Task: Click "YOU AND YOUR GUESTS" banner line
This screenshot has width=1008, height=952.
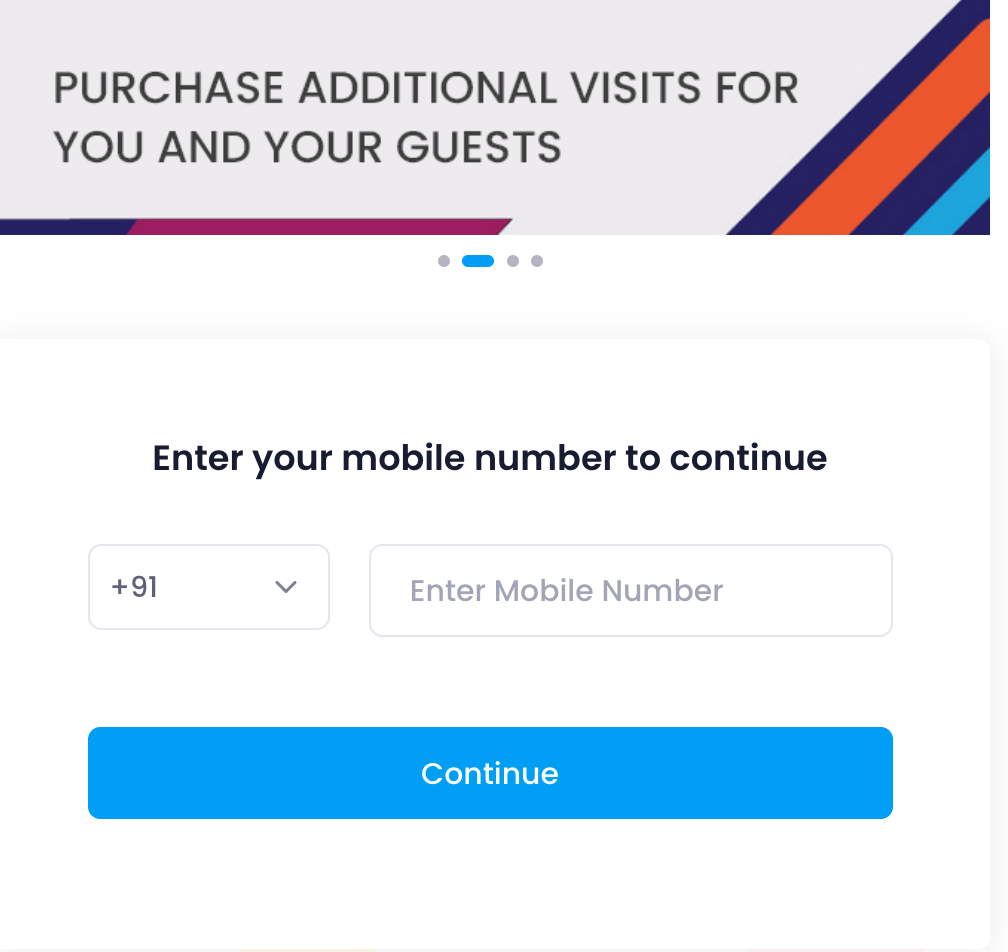Action: (307, 147)
